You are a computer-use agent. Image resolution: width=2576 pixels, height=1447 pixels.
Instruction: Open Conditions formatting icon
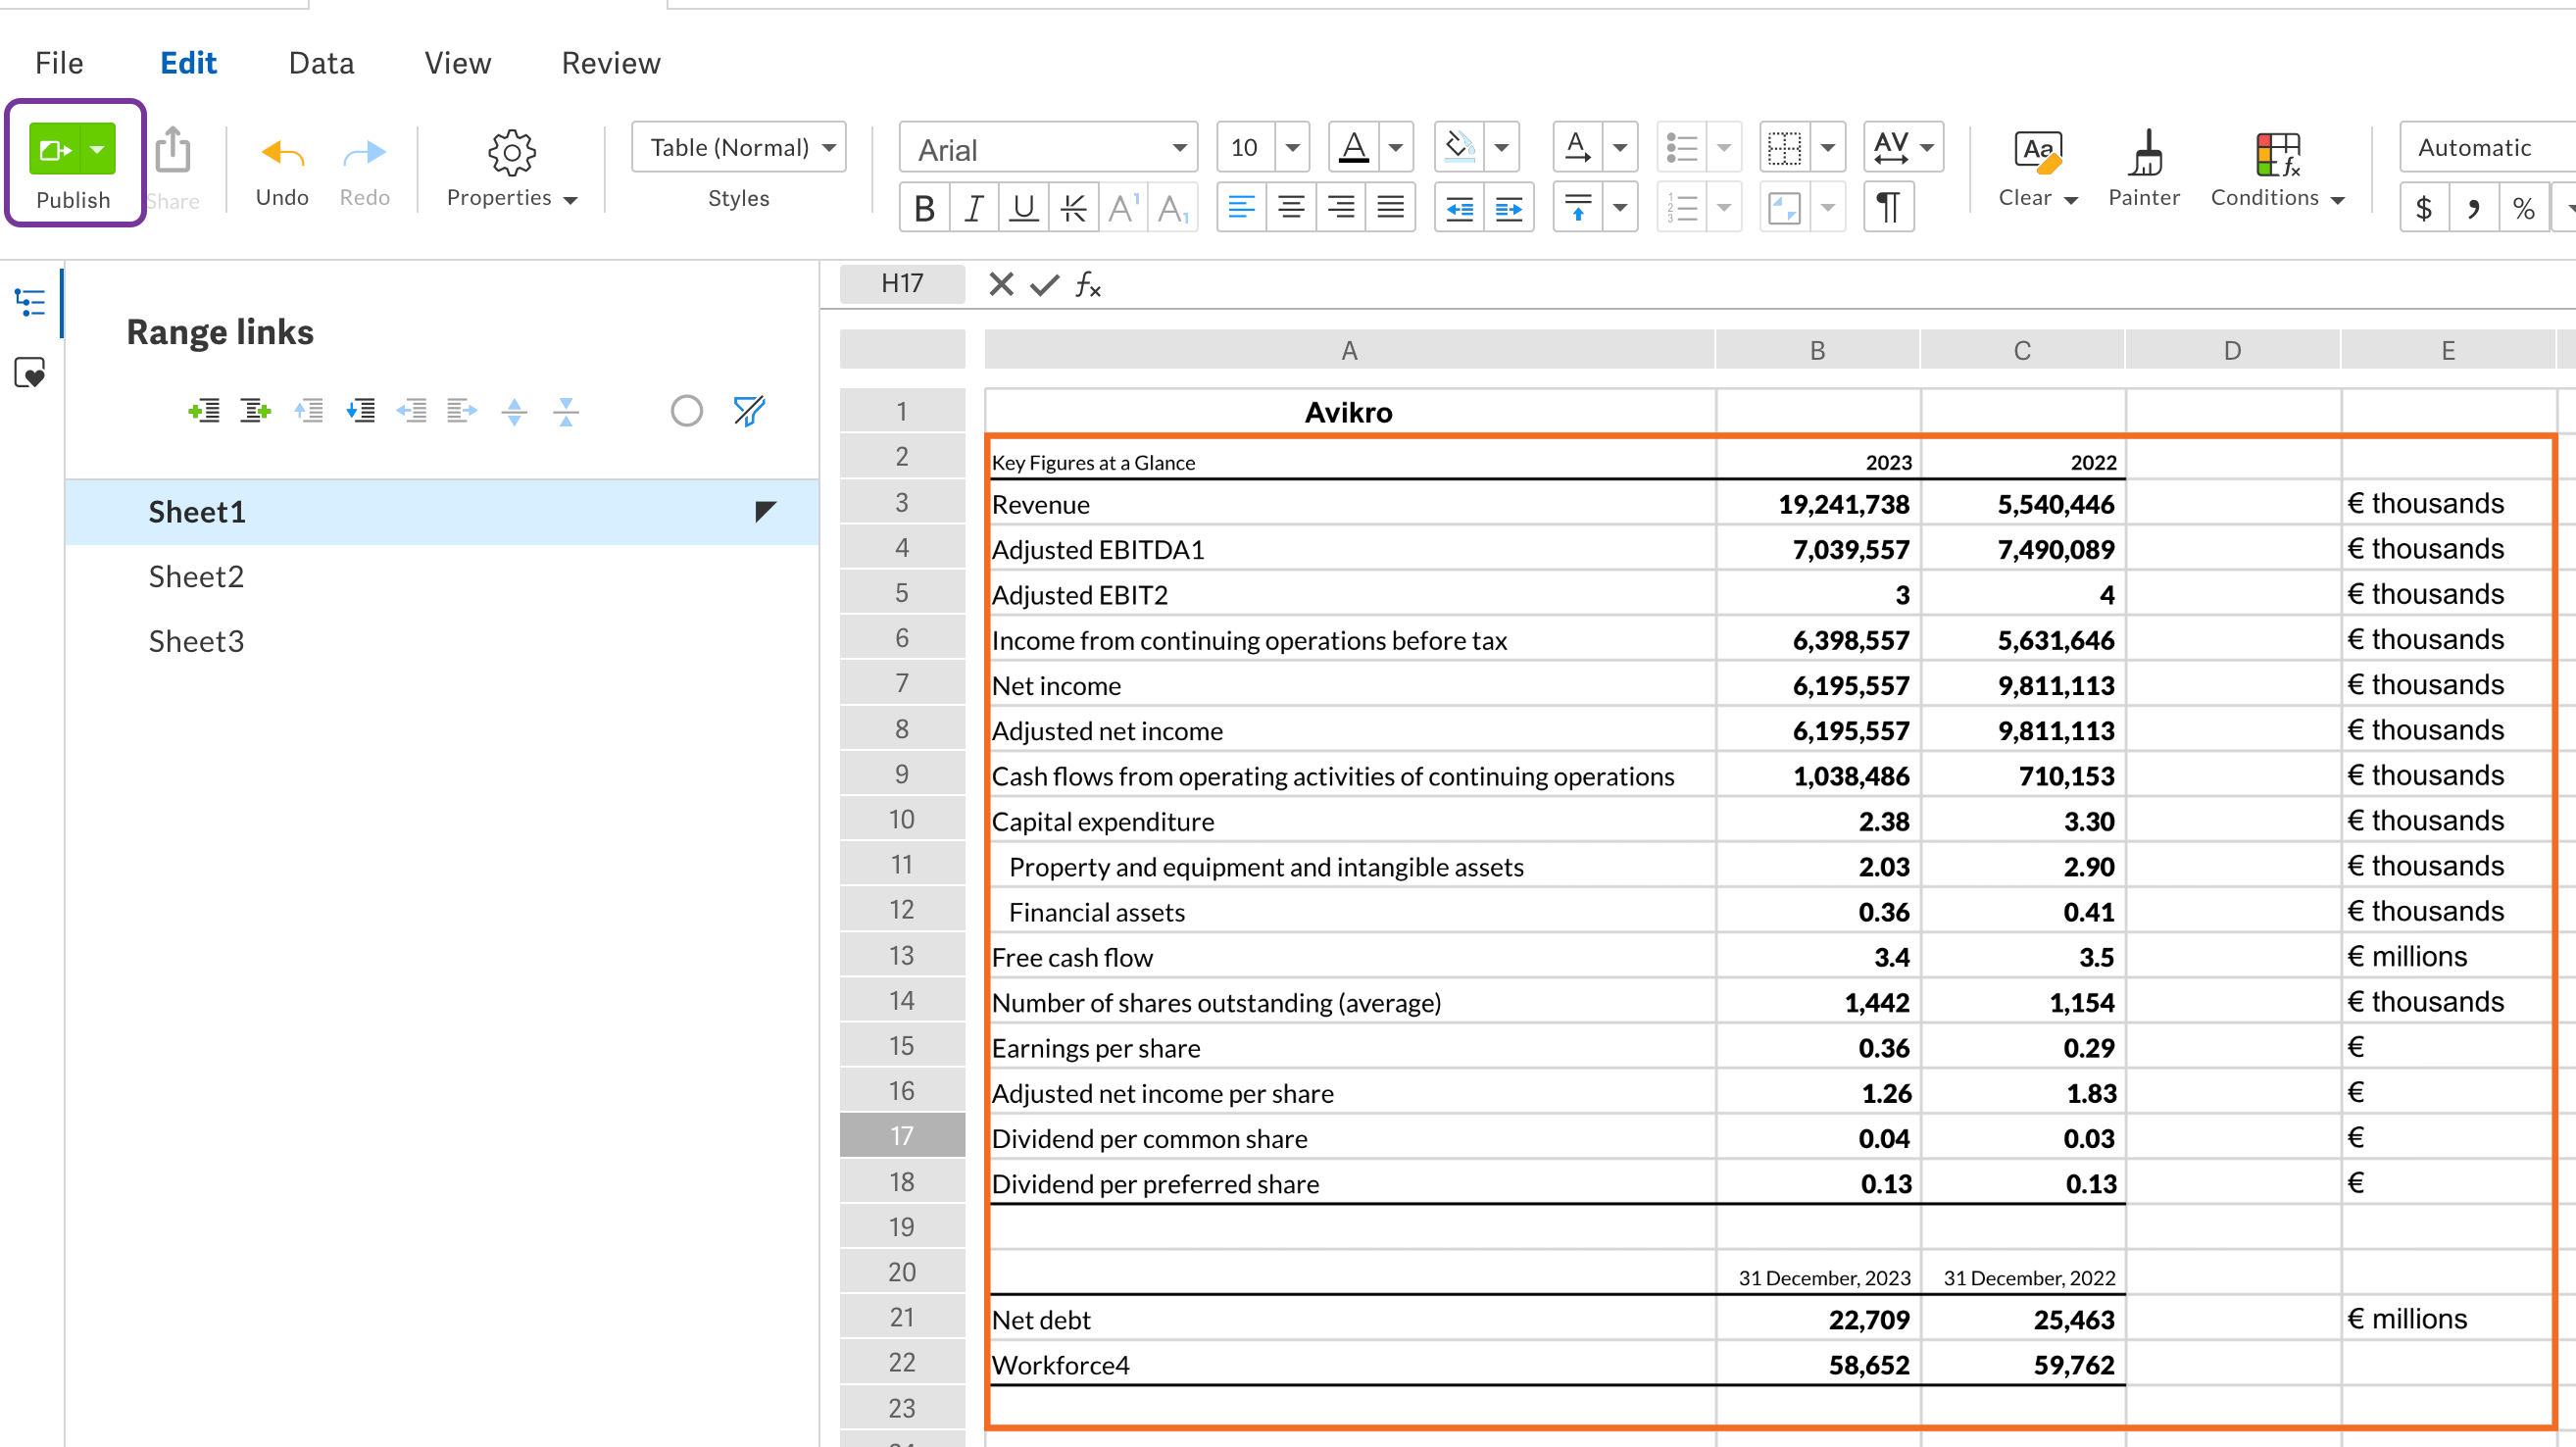(2277, 154)
